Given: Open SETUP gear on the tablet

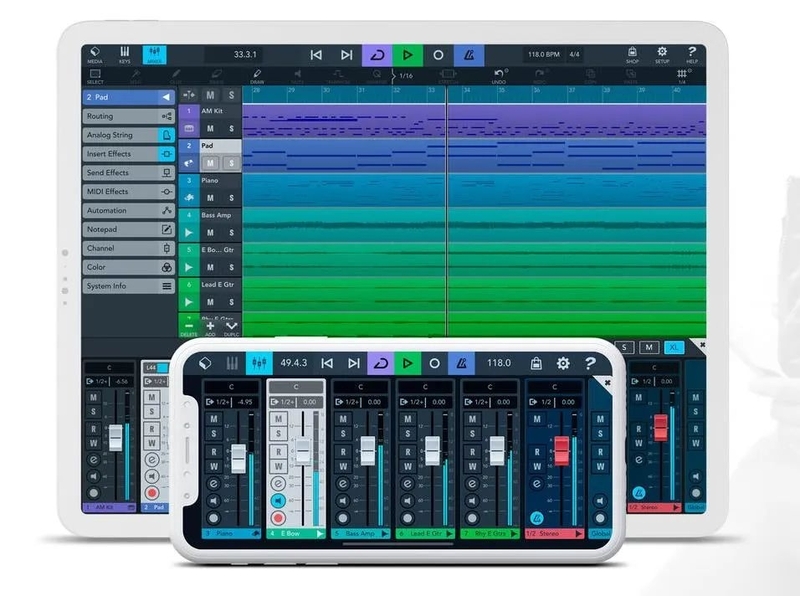Looking at the screenshot, I should (x=662, y=55).
